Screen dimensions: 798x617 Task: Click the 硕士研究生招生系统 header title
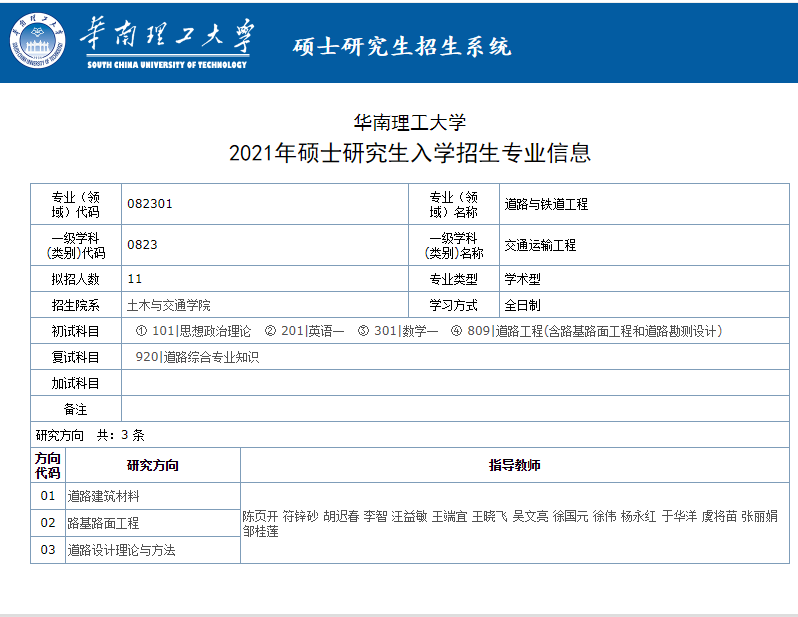(x=402, y=46)
